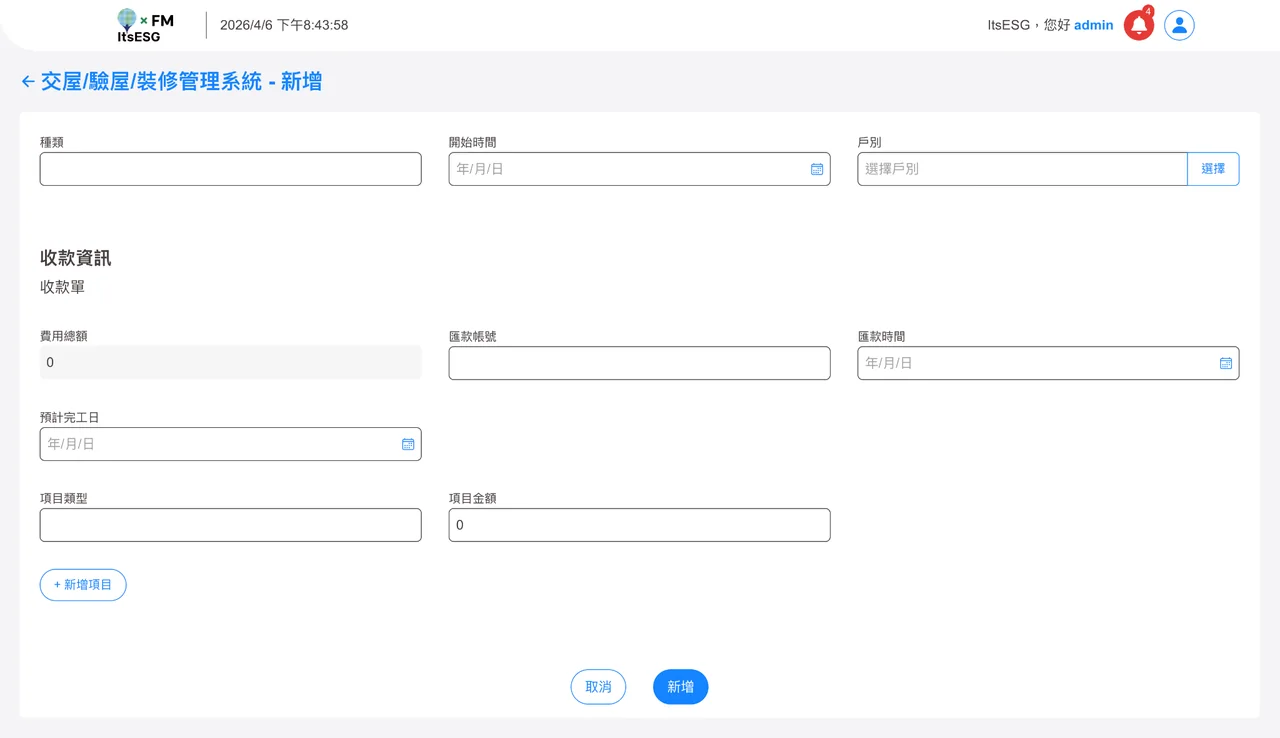Focus the 匯款時間 date field

click(x=1048, y=363)
